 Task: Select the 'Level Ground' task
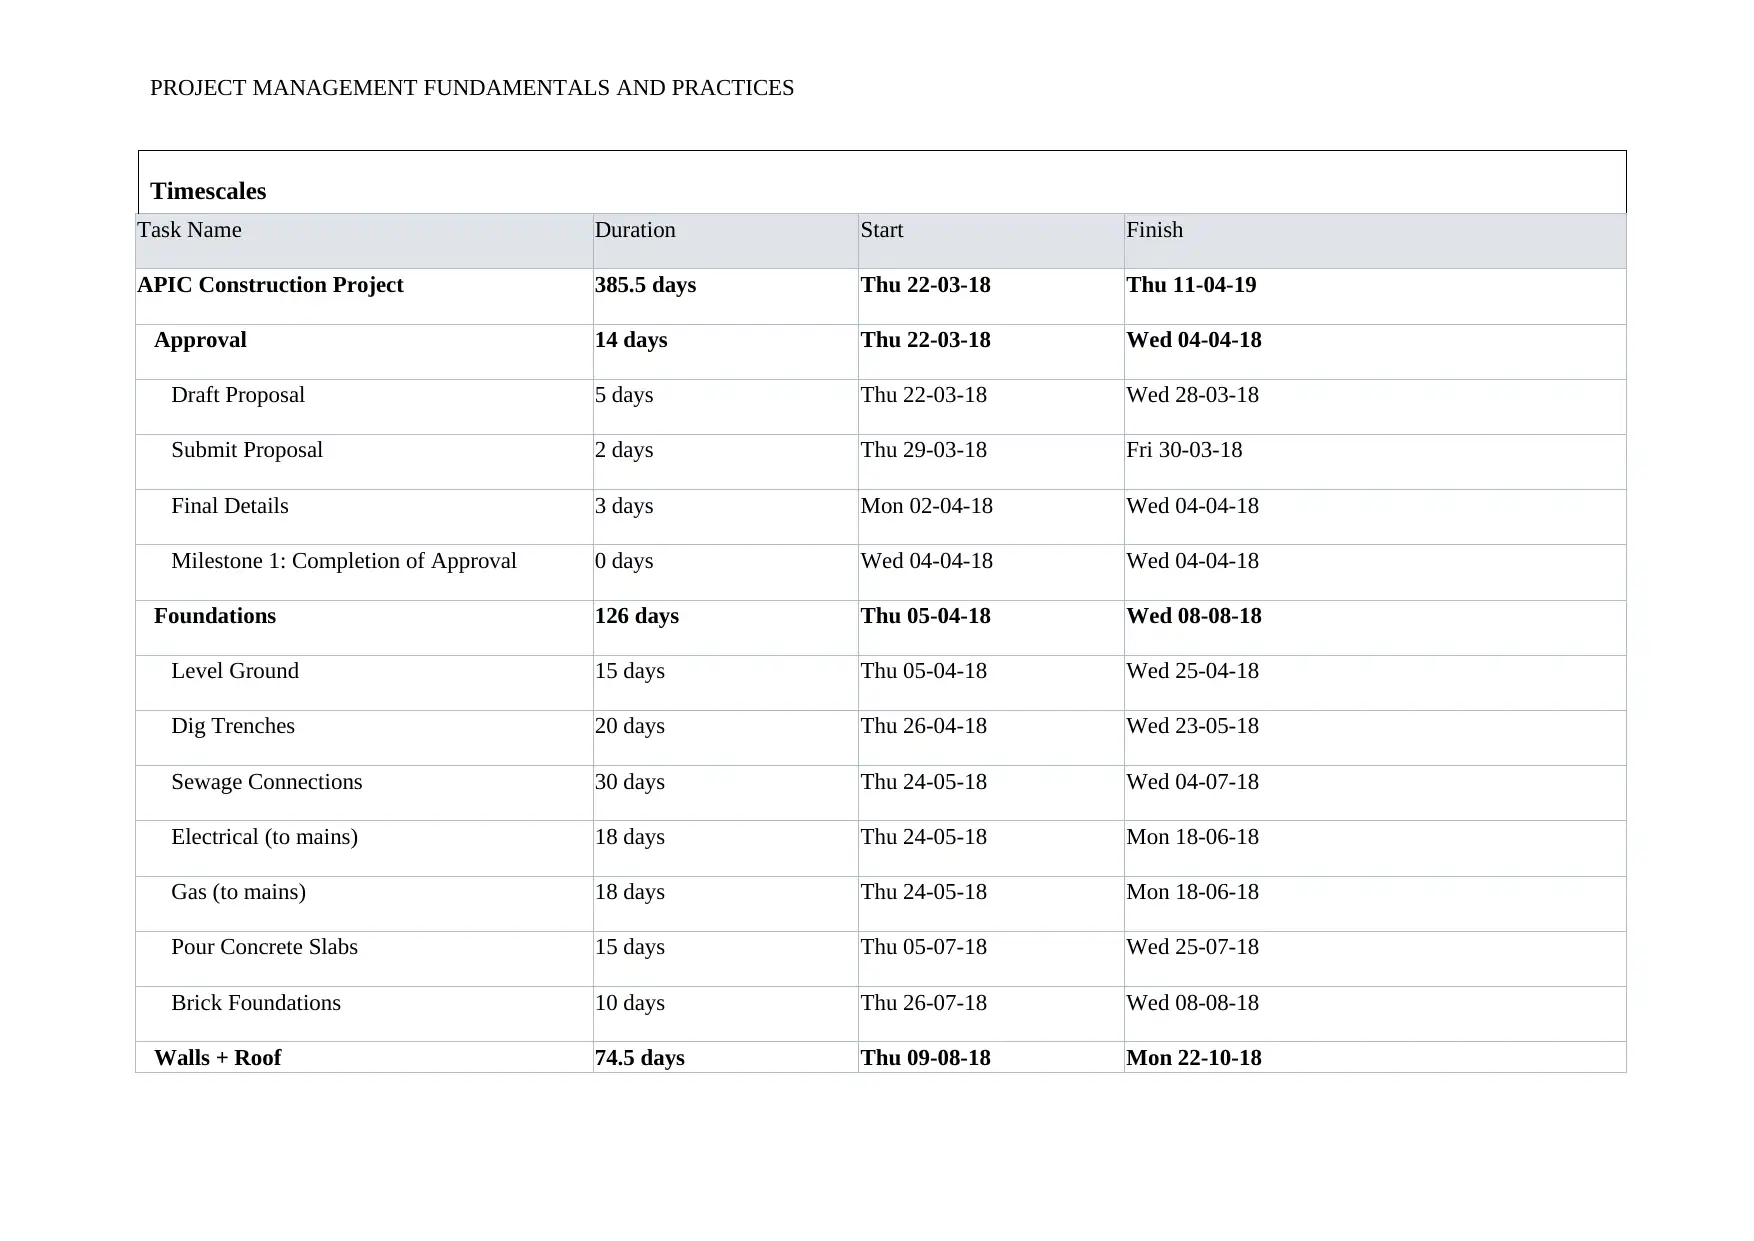pyautogui.click(x=235, y=671)
